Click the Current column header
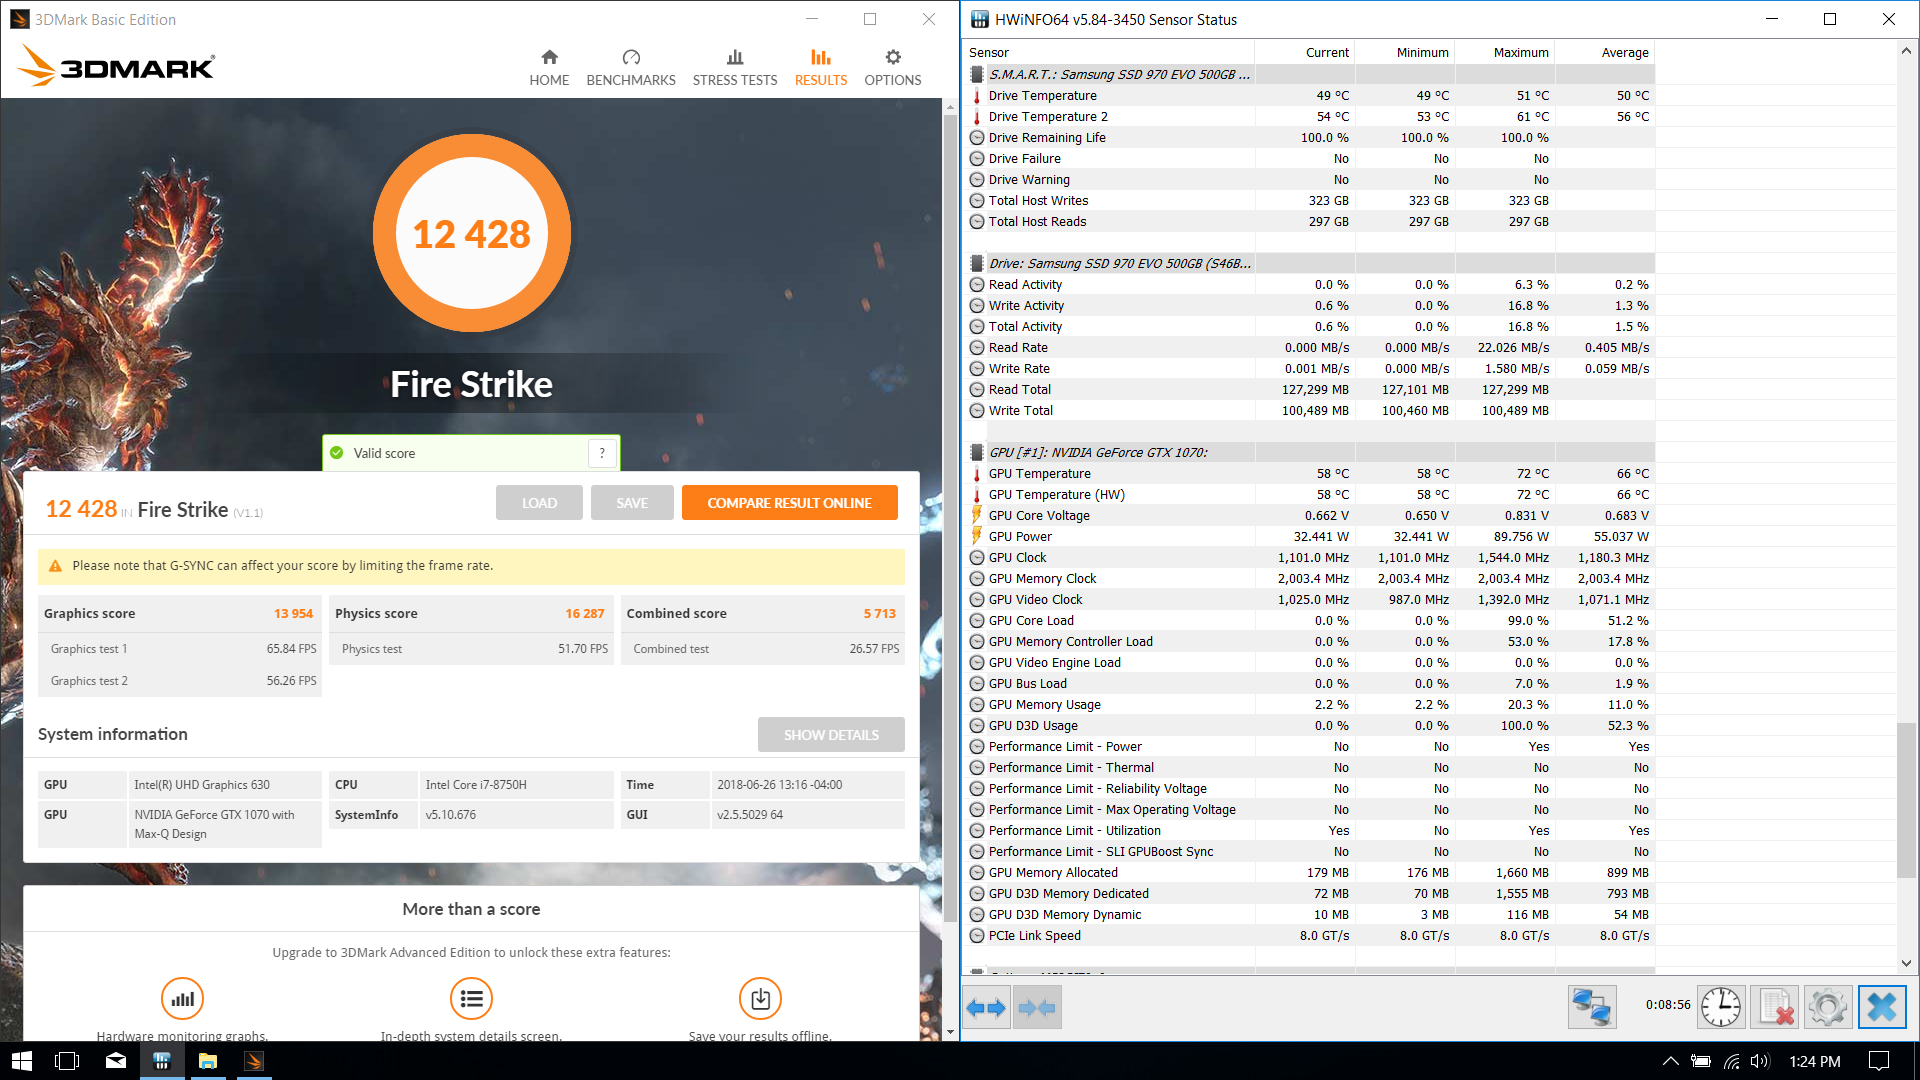The height and width of the screenshot is (1080, 1920). coord(1305,53)
